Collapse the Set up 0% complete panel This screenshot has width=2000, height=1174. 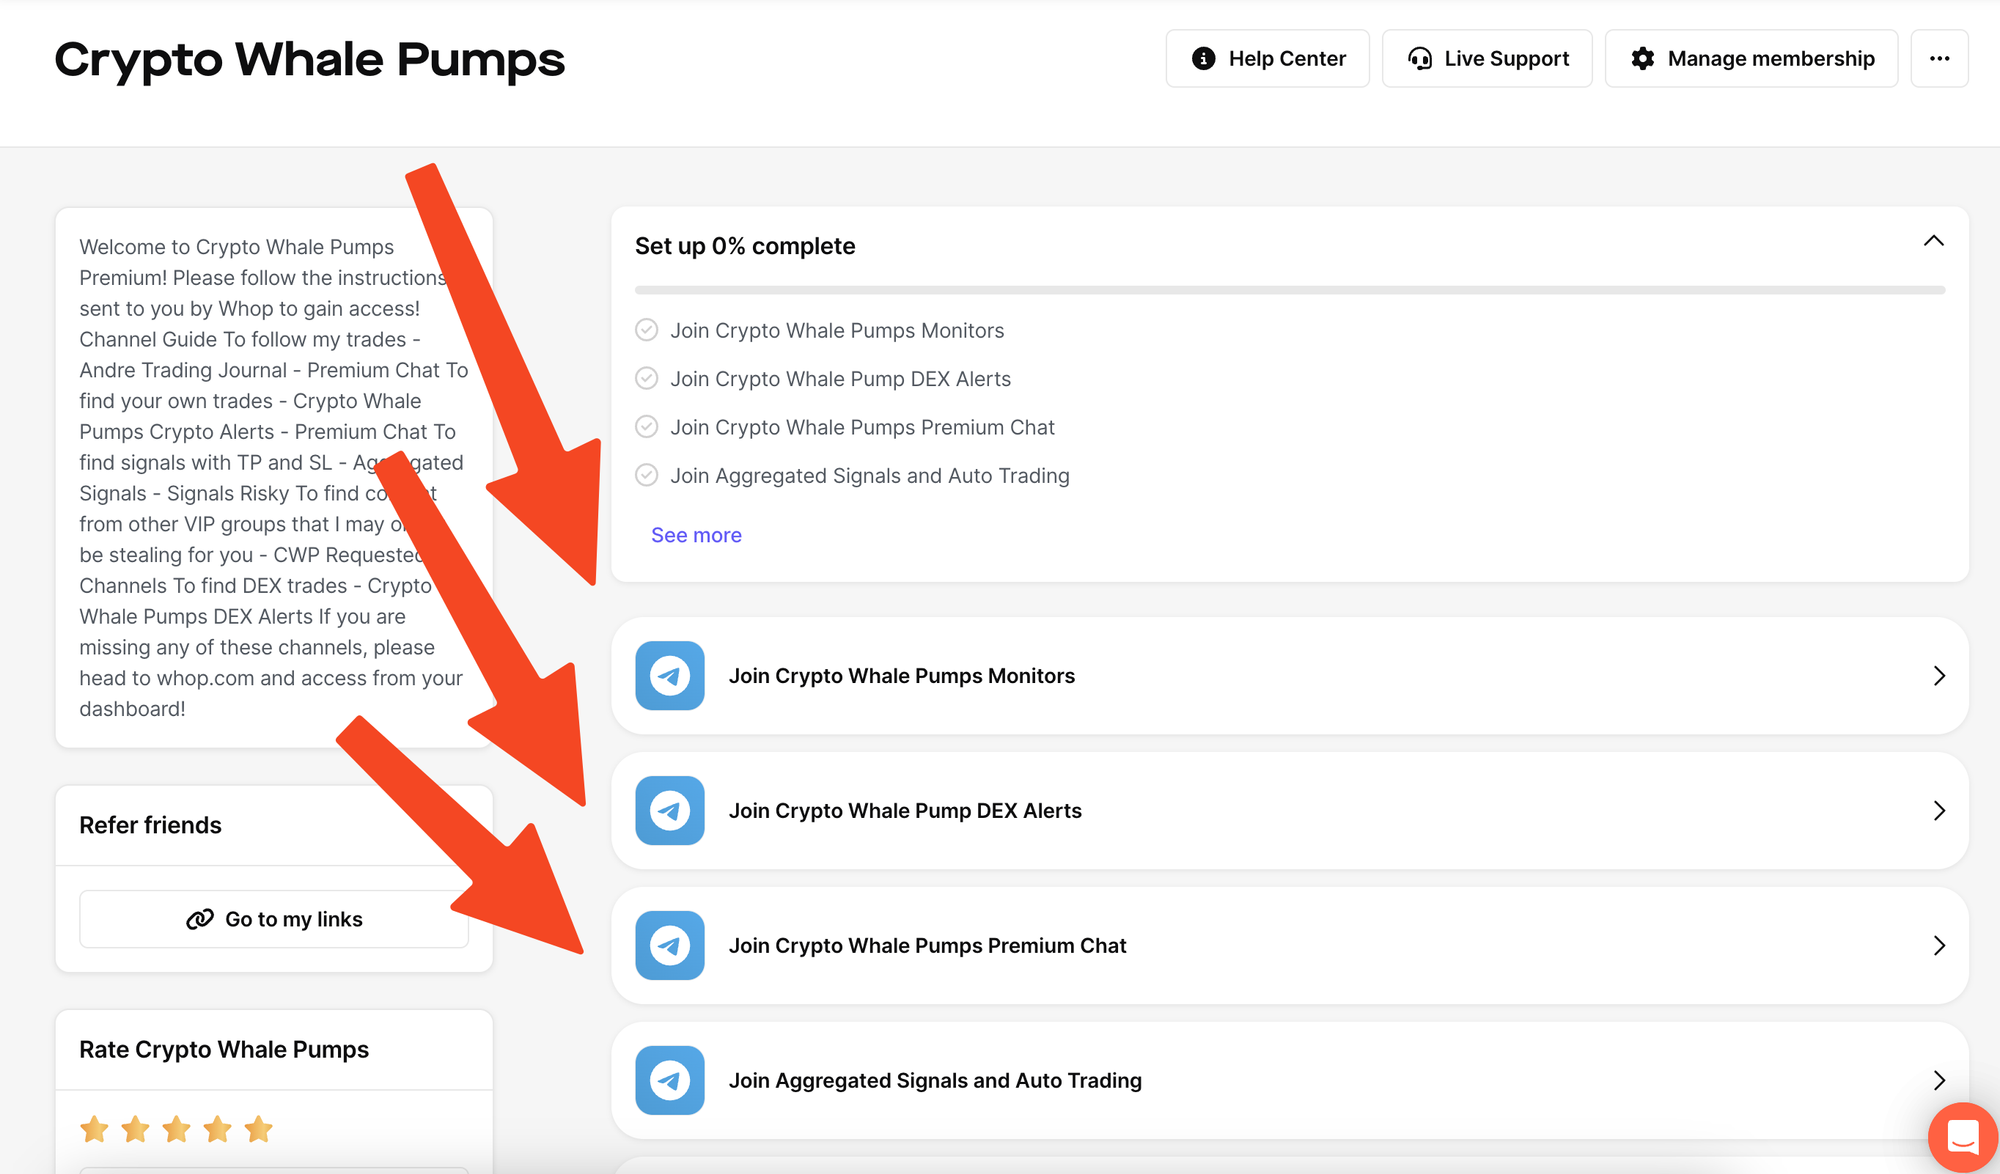(x=1934, y=241)
